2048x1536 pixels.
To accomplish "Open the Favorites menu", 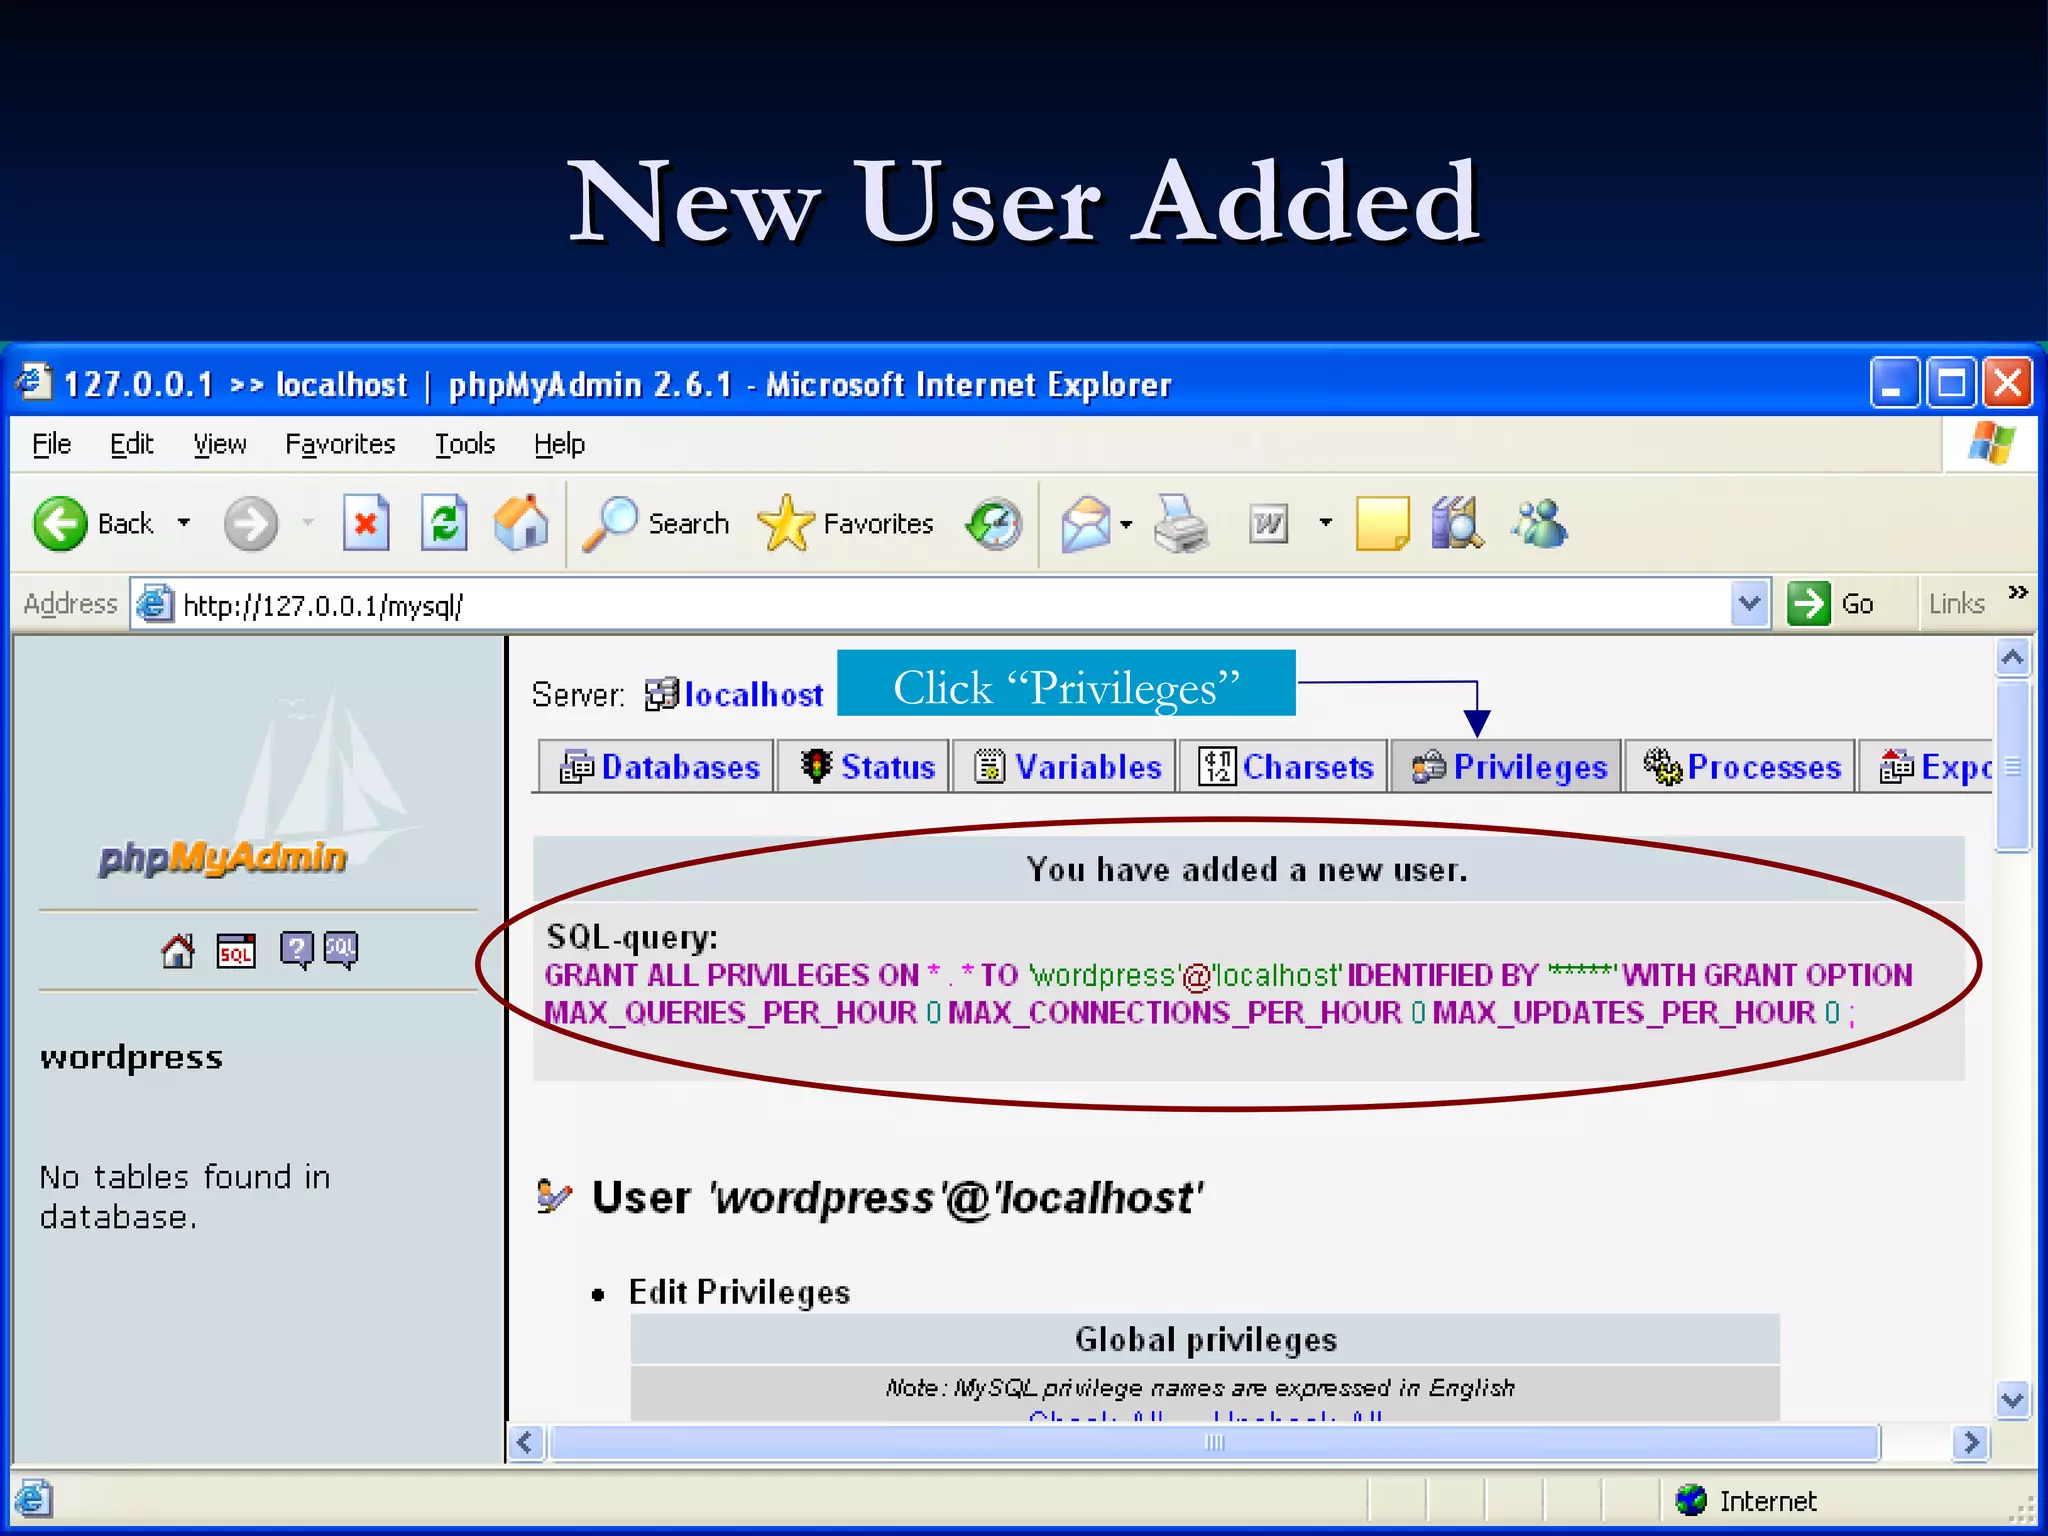I will [x=340, y=443].
